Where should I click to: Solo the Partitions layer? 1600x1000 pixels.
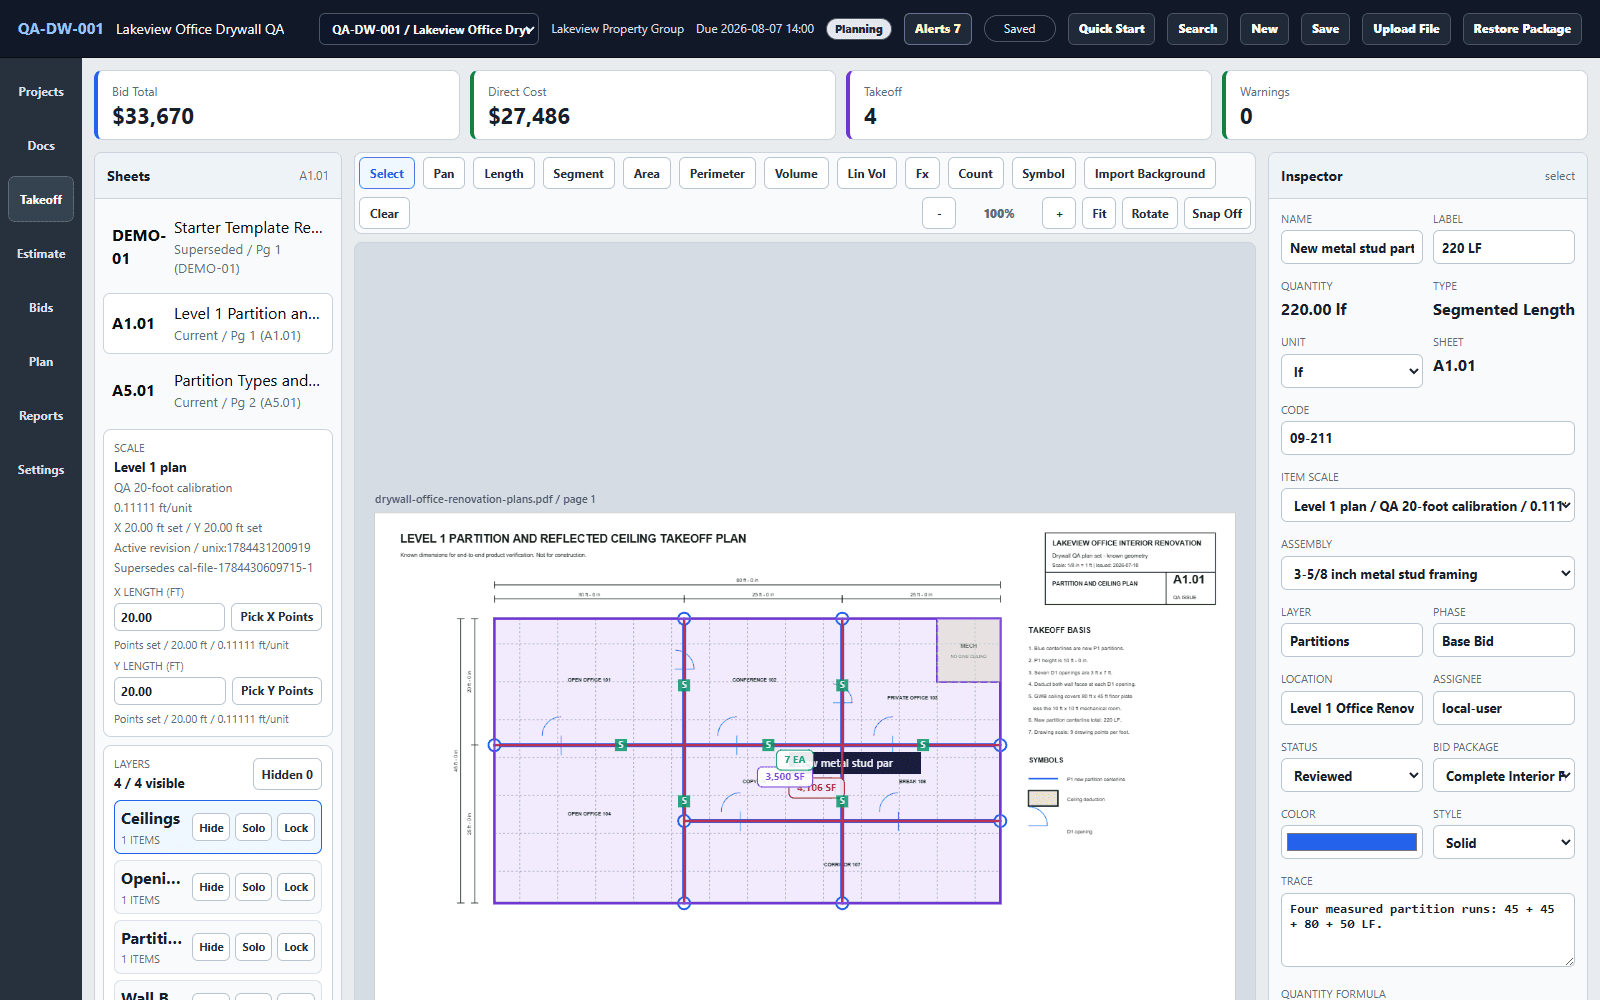click(254, 947)
